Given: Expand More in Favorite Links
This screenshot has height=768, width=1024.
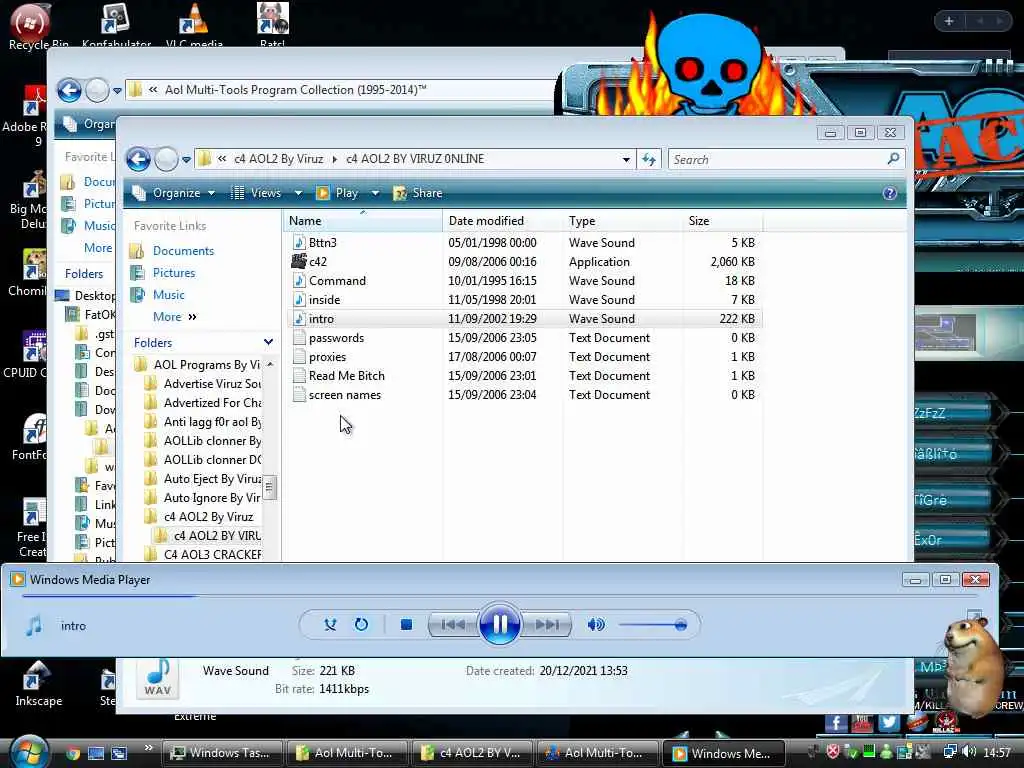Looking at the screenshot, I should click(174, 317).
